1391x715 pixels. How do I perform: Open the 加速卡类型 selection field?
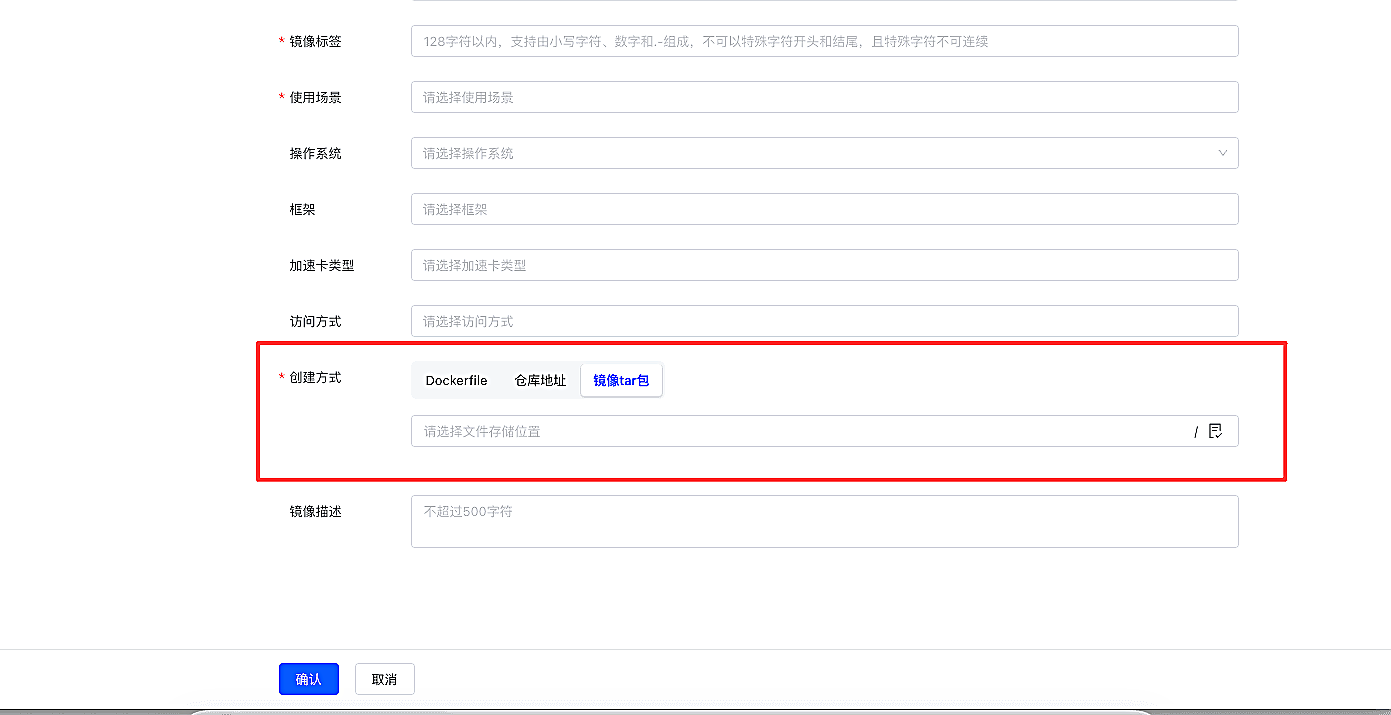(x=824, y=265)
